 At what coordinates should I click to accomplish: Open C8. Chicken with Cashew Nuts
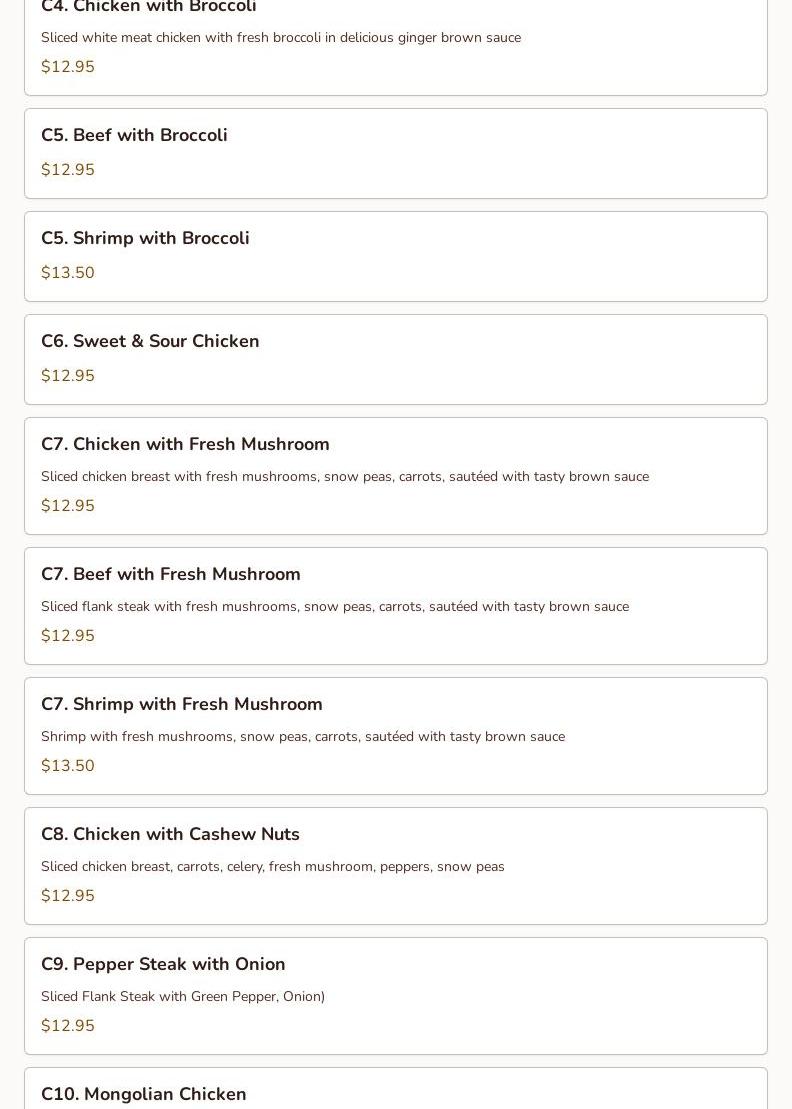point(396,866)
